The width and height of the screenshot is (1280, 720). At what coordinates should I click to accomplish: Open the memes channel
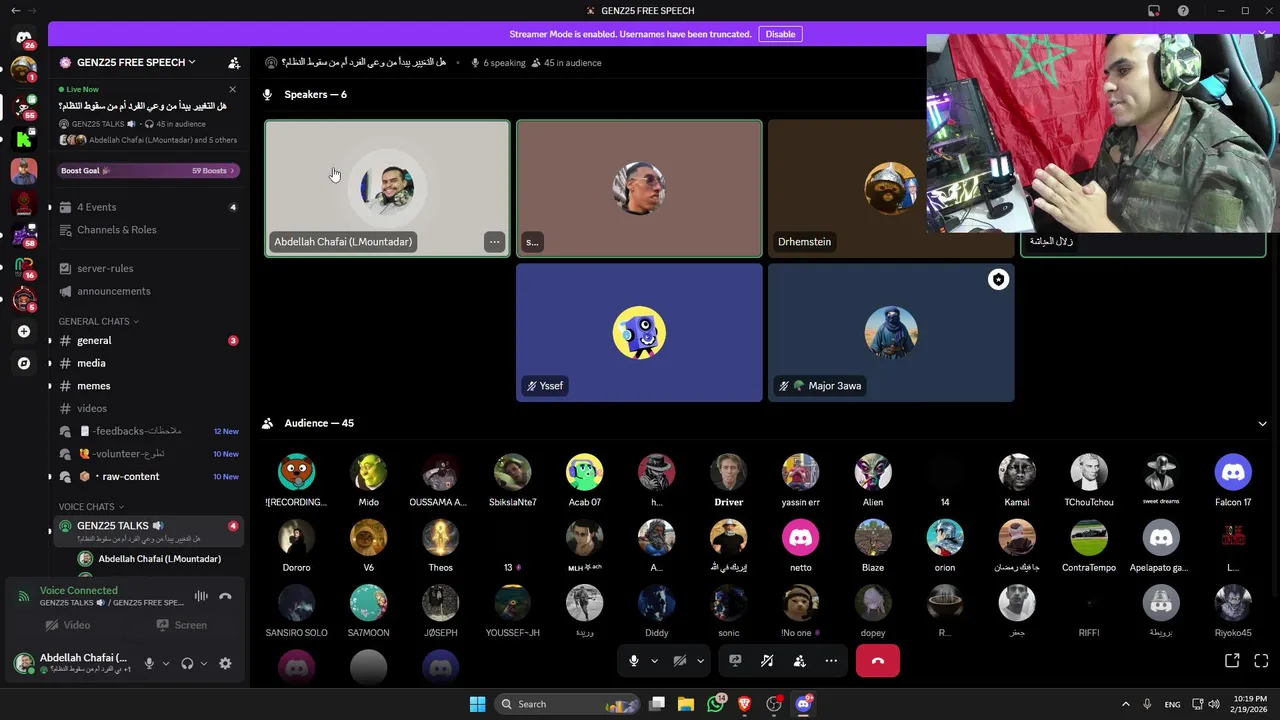[147, 386]
